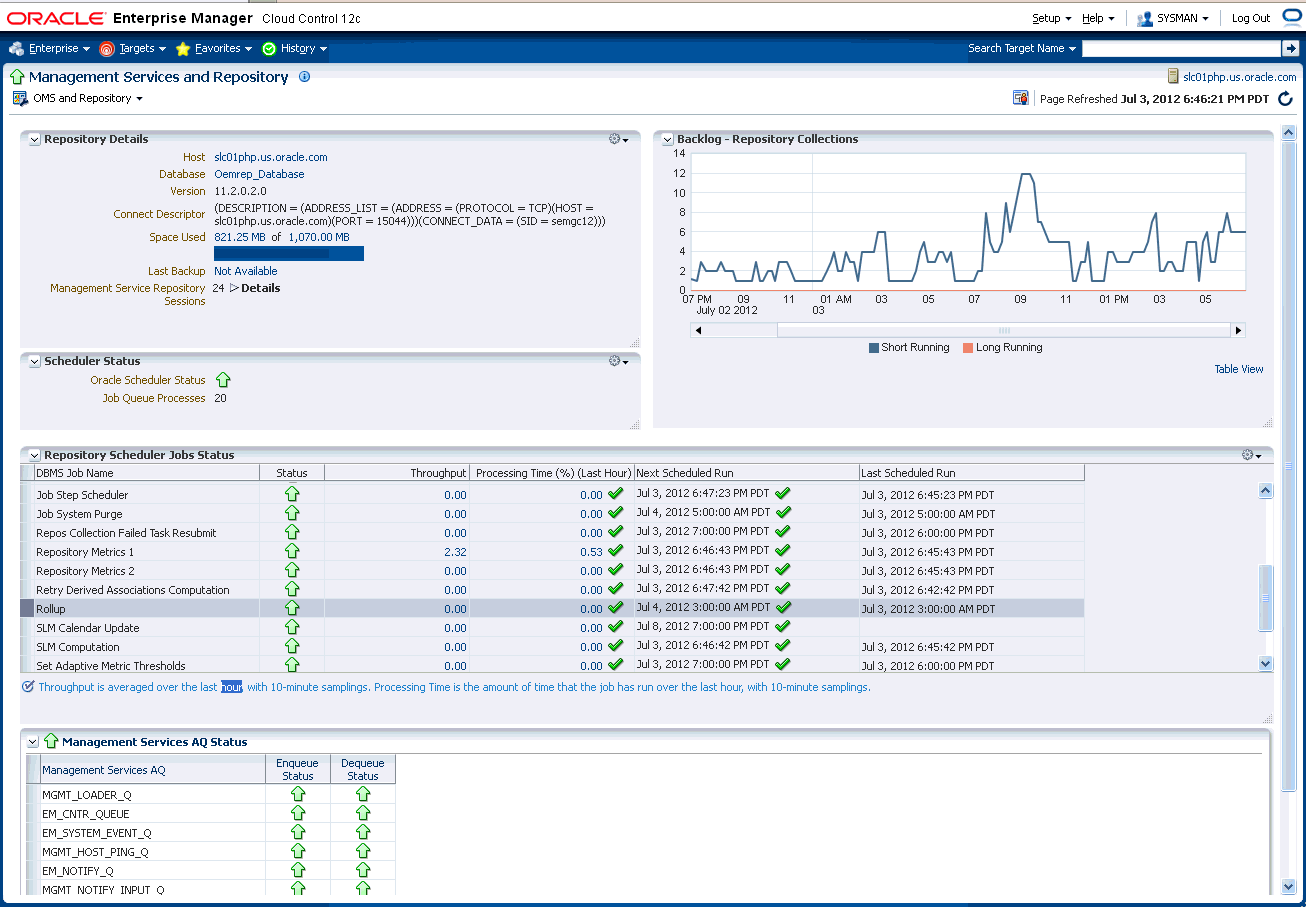
Task: Click the slc01php.us.oracle.com link at top right
Action: point(1239,77)
